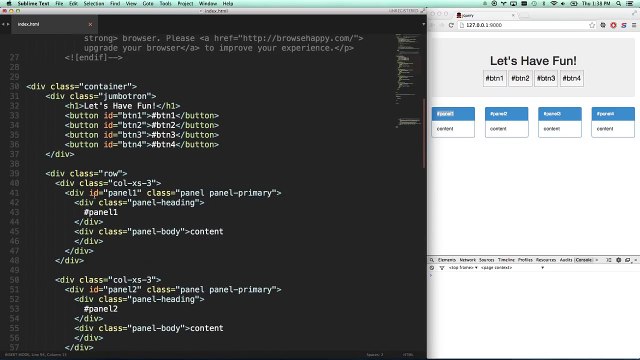
Task: Toggle the DevTools console drawer icon
Action: click(x=609, y=260)
